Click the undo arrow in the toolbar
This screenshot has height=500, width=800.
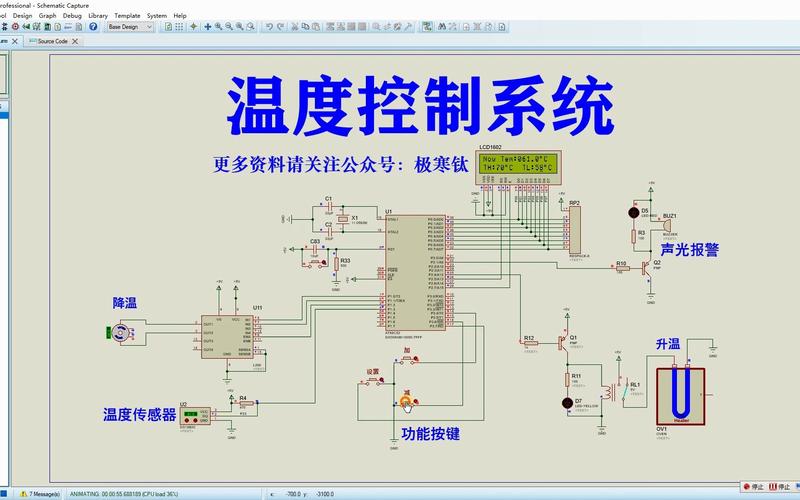(x=269, y=27)
